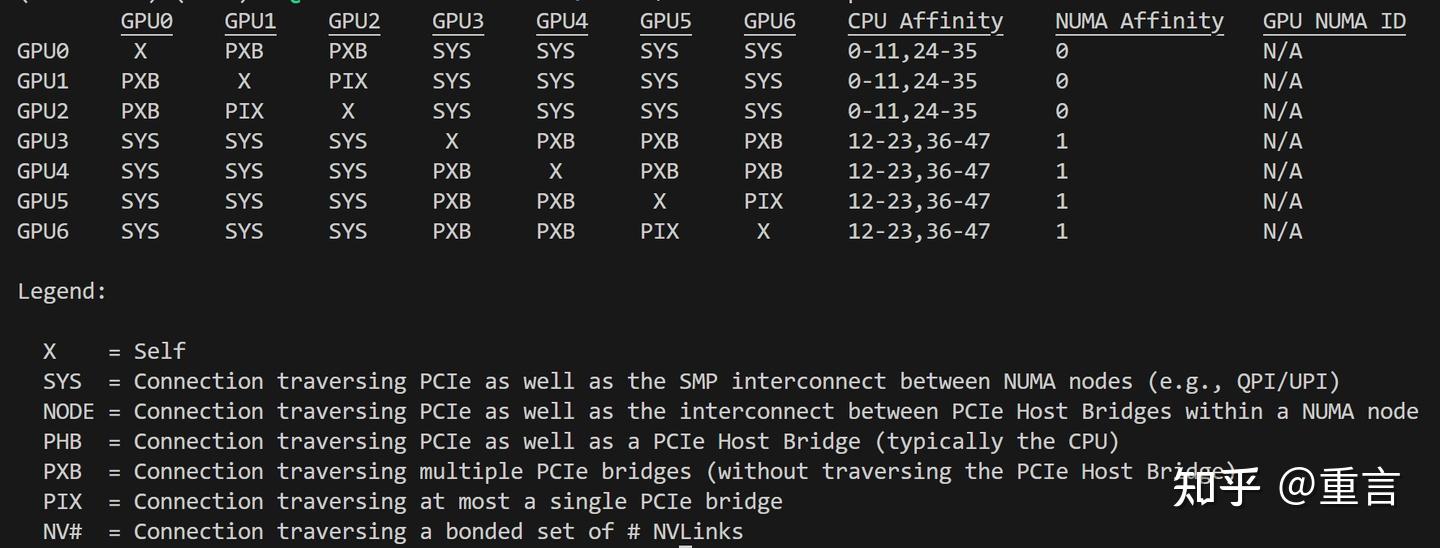The image size is (1440, 548).
Task: Click the CPU Affinity value in the GPU5 row
Action: [x=919, y=201]
